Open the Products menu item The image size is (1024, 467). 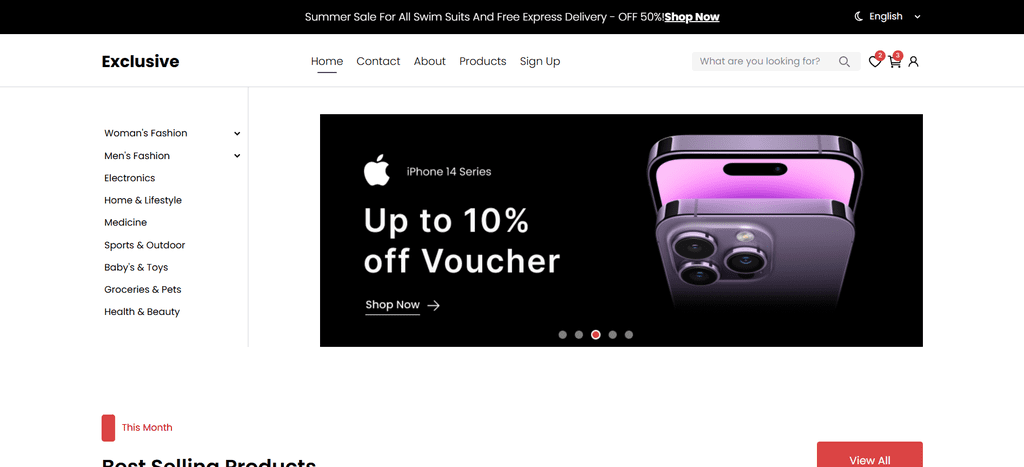[483, 61]
